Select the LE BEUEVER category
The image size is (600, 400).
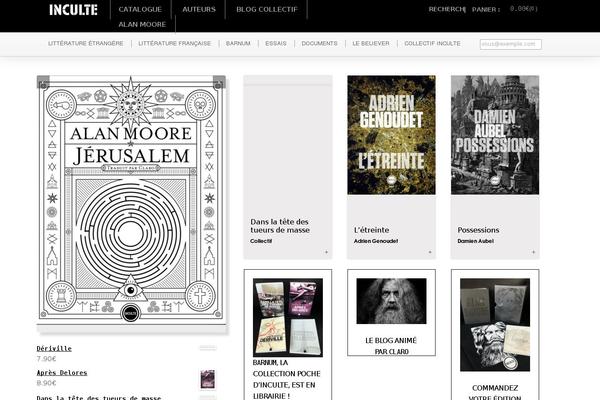(371, 44)
